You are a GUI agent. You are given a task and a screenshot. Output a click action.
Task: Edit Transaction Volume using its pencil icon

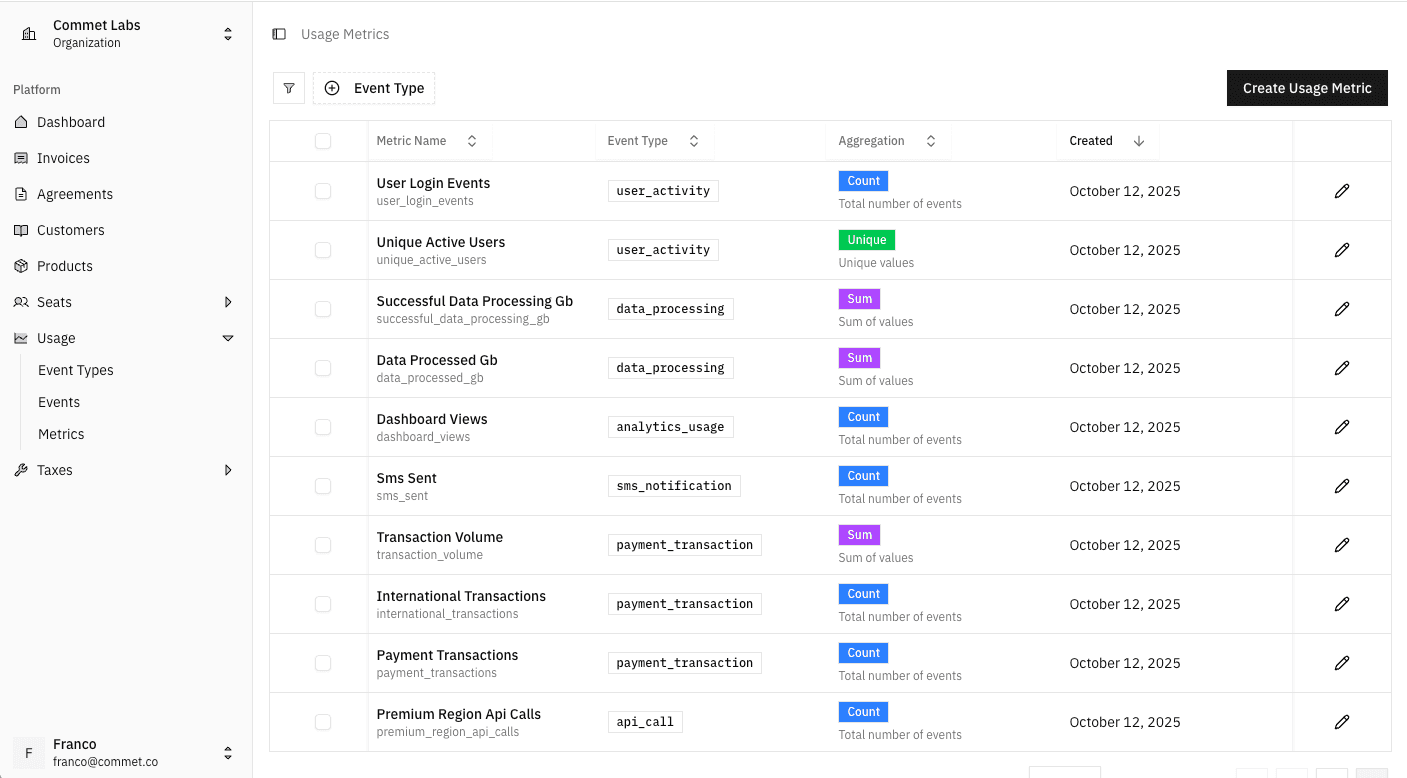(x=1342, y=544)
